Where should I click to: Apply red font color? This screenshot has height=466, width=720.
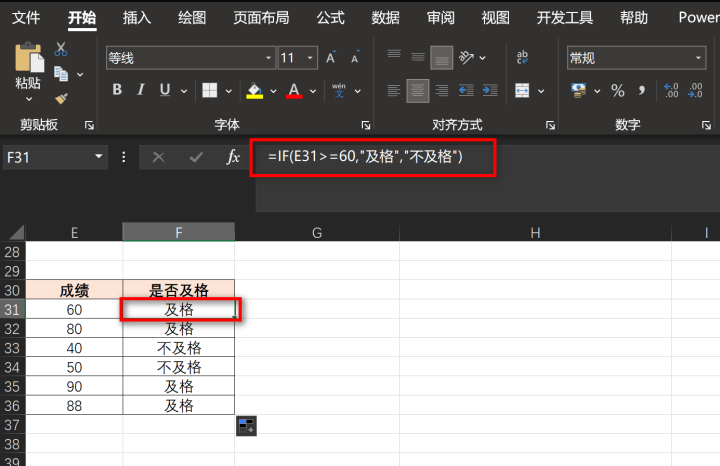[294, 90]
